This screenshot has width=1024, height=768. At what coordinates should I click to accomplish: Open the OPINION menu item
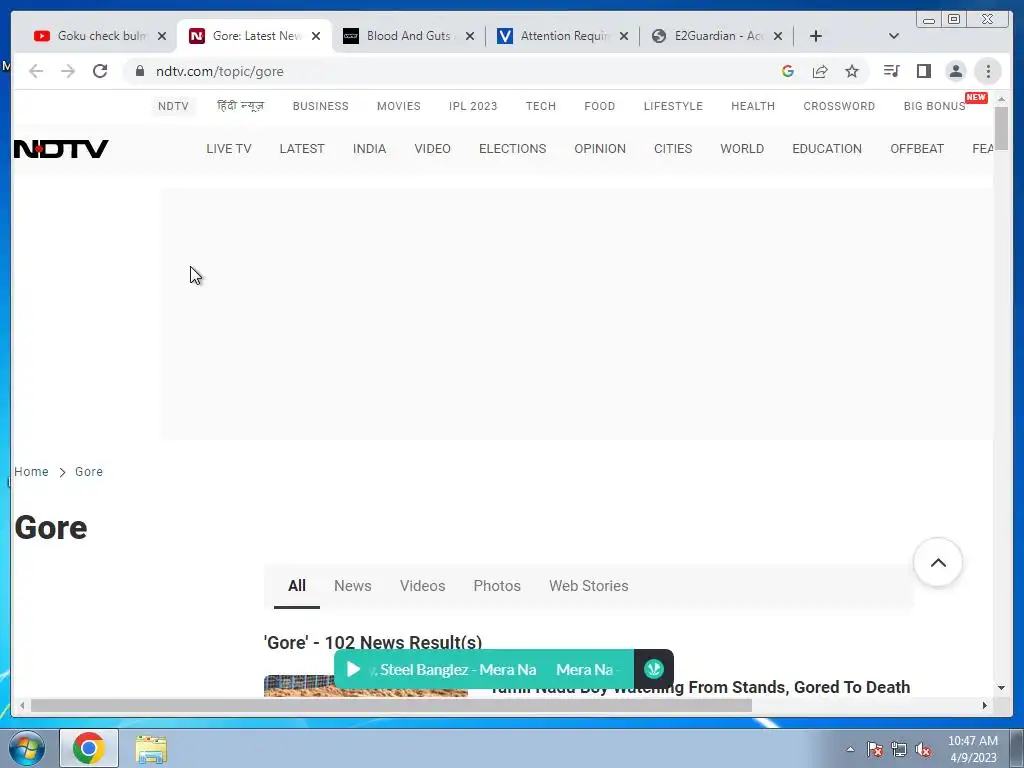pyautogui.click(x=600, y=149)
